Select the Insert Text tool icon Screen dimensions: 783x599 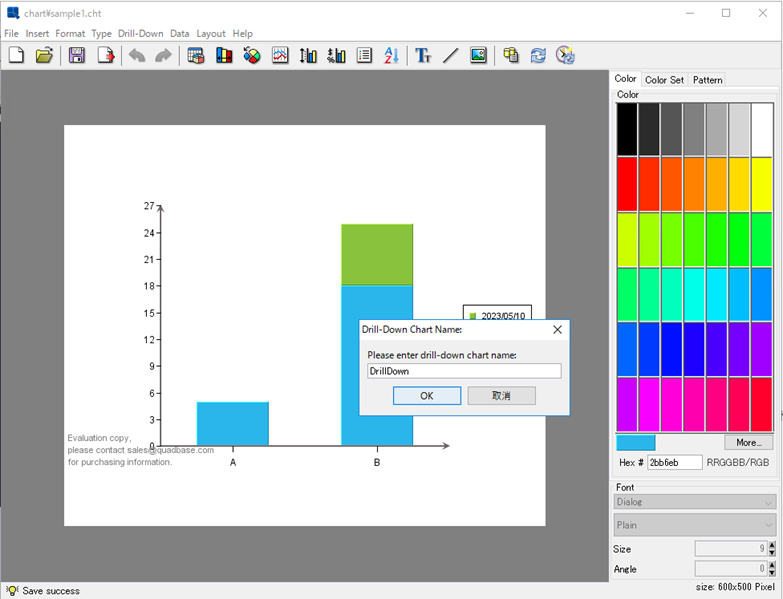(423, 56)
